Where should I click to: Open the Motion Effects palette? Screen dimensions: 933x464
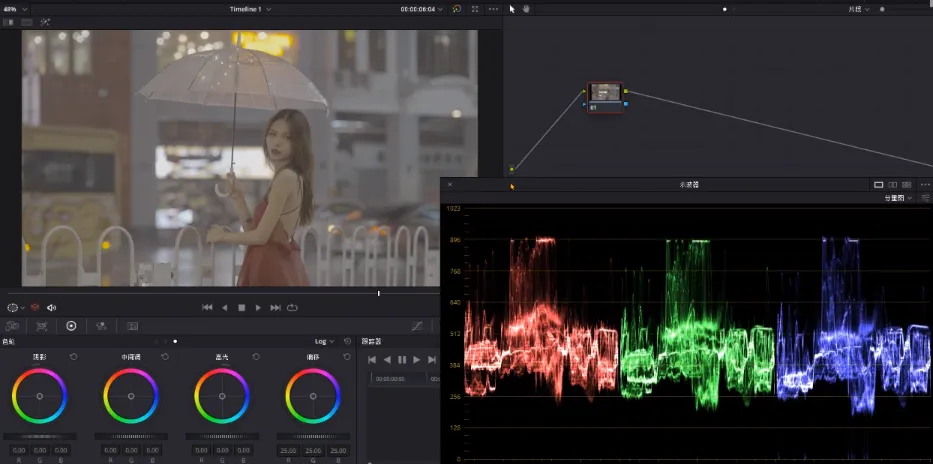(131, 326)
